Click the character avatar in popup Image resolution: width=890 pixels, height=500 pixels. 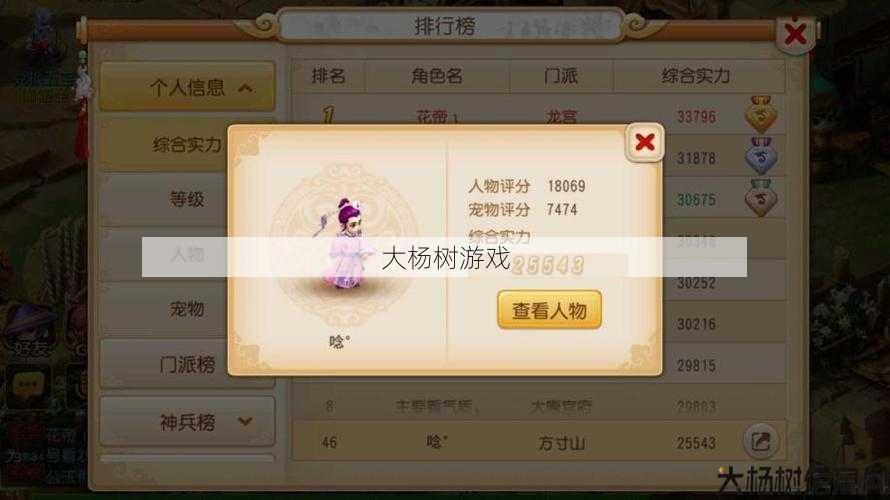point(343,244)
